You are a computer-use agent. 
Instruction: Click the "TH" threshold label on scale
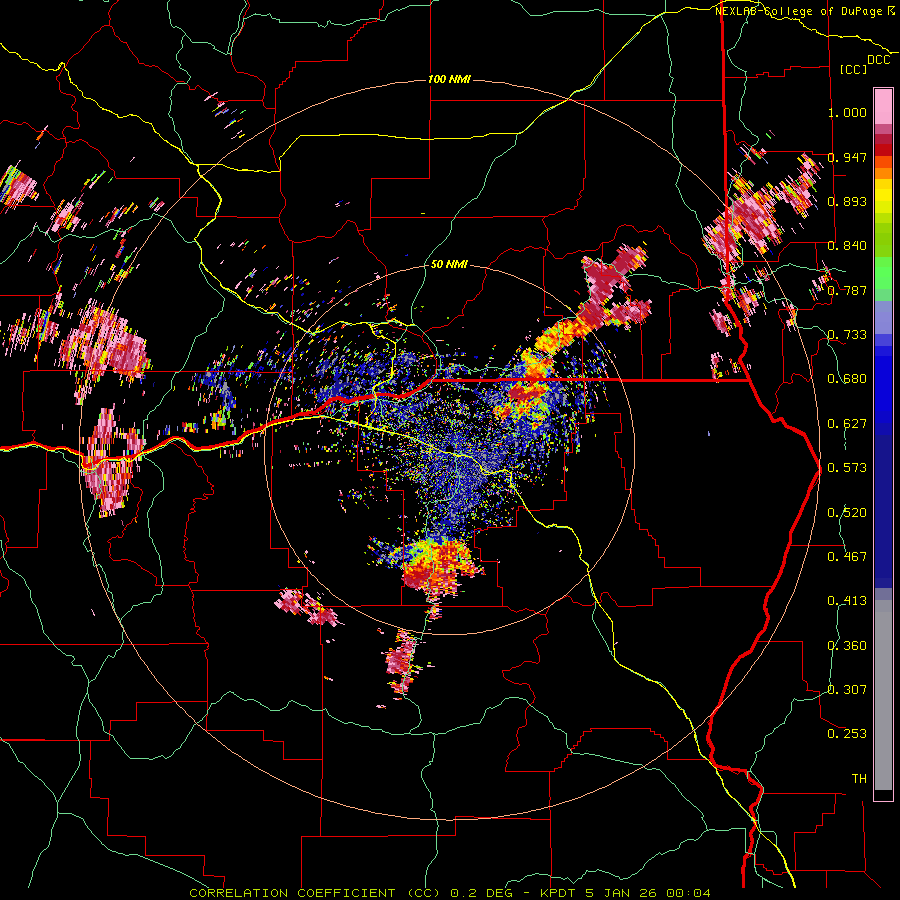859,779
